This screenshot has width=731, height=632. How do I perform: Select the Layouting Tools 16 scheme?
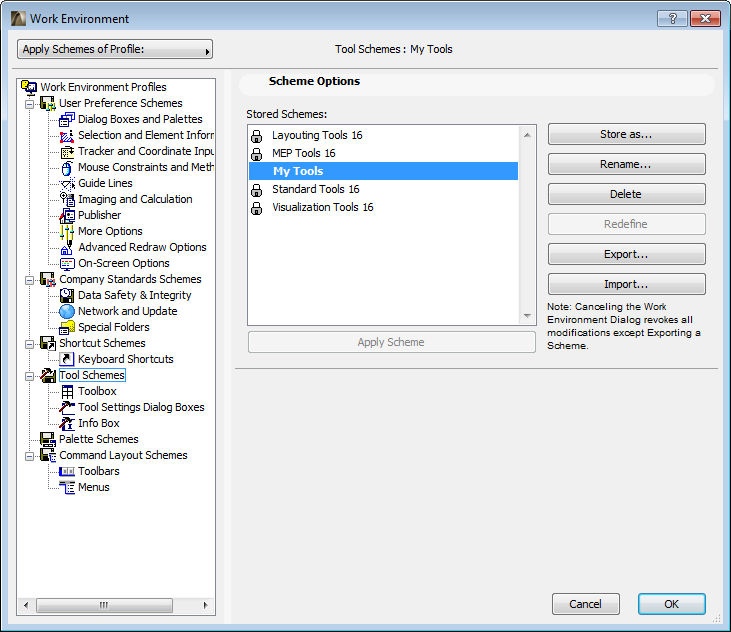click(383, 135)
